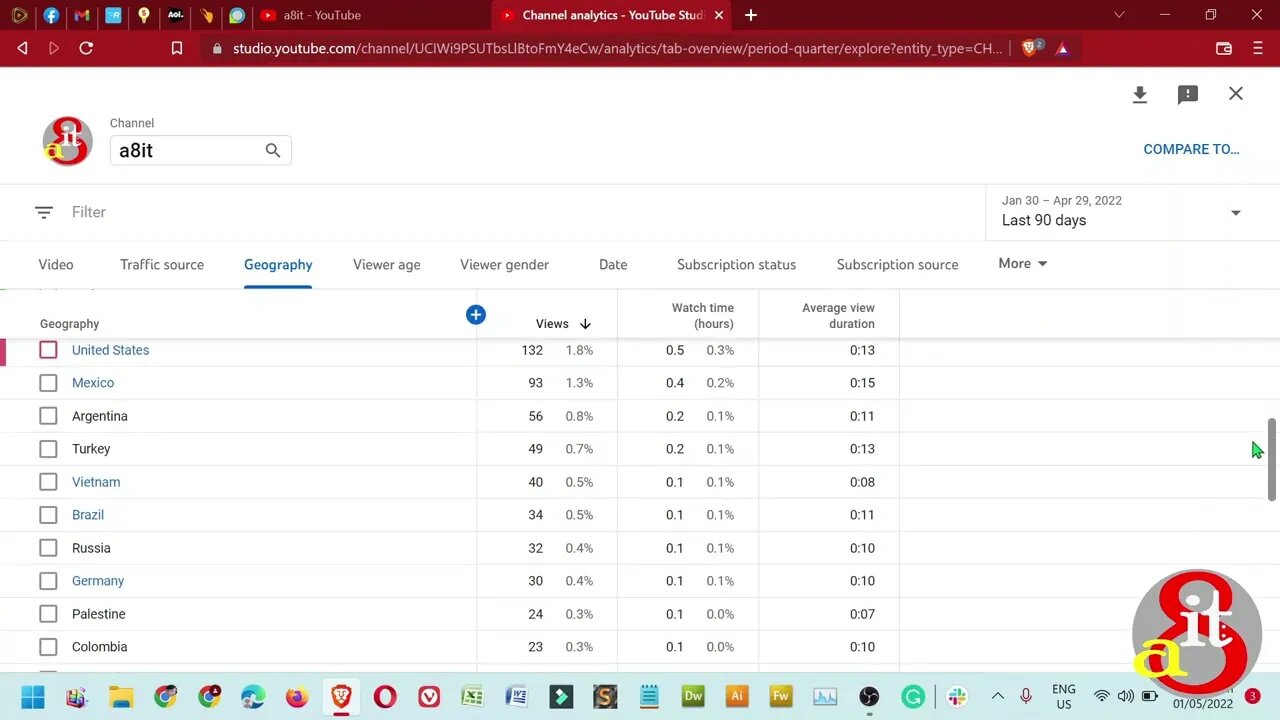This screenshot has height=720, width=1280.
Task: Select the Mexico checkbox
Action: pyautogui.click(x=48, y=383)
